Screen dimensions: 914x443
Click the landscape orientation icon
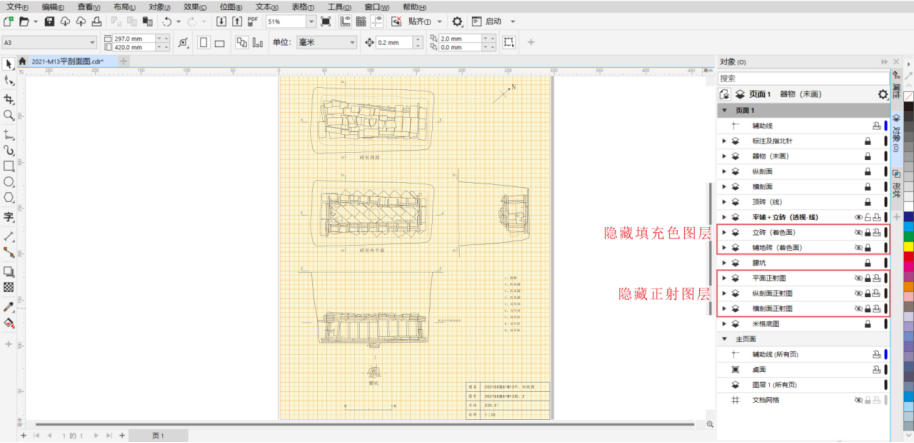coord(219,42)
